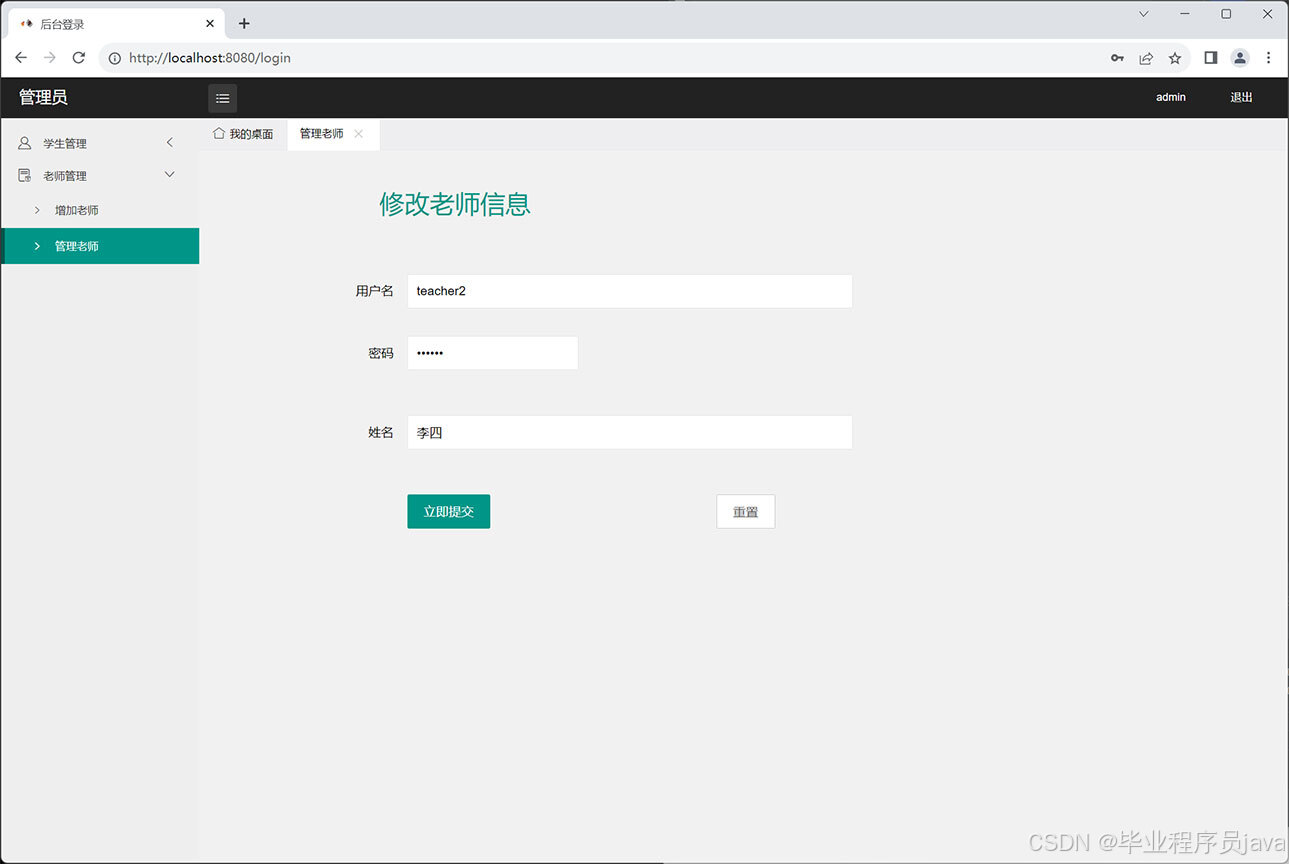Open the Chrome profile avatar icon
Viewport: 1289px width, 864px height.
click(x=1240, y=58)
